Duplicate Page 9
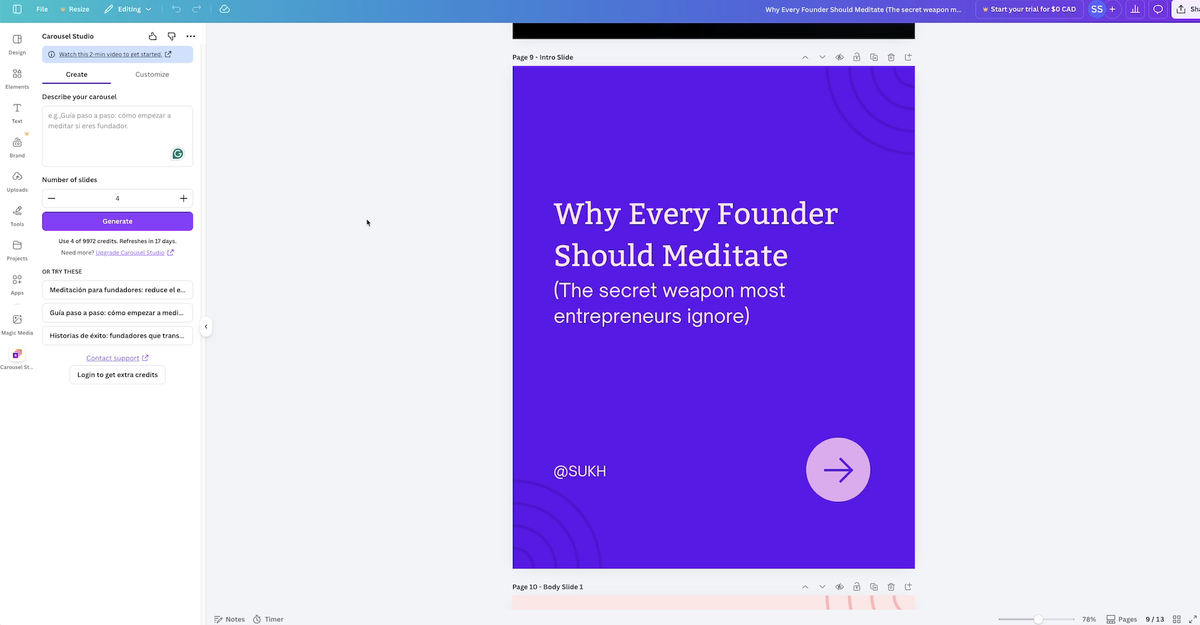This screenshot has height=625, width=1200. tap(873, 57)
